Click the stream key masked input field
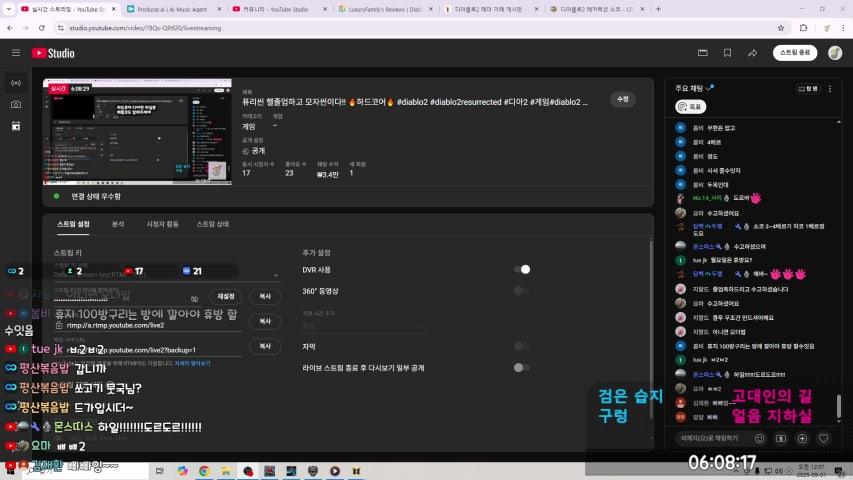Screen dimensions: 853x480 coord(120,298)
